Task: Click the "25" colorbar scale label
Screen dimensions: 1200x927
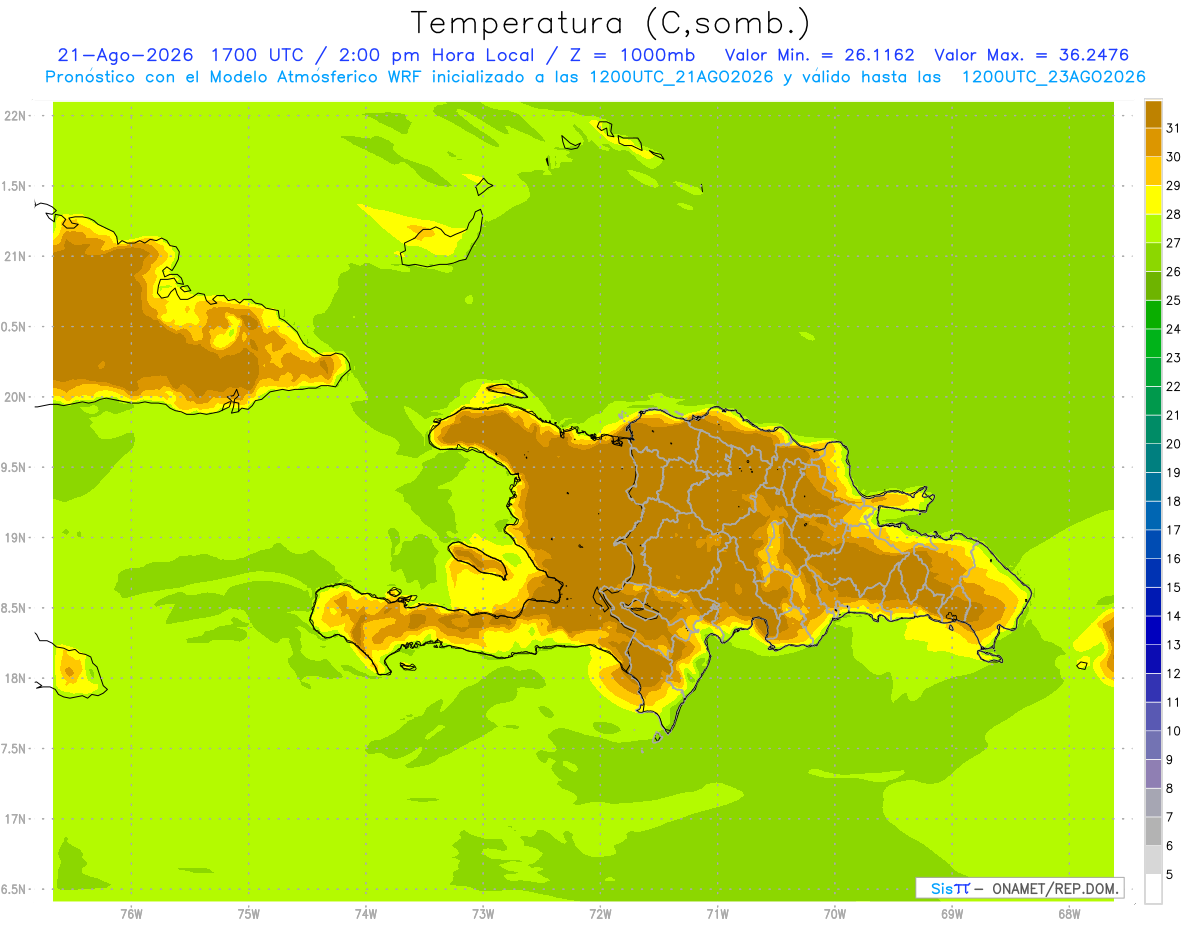Action: coord(1173,300)
